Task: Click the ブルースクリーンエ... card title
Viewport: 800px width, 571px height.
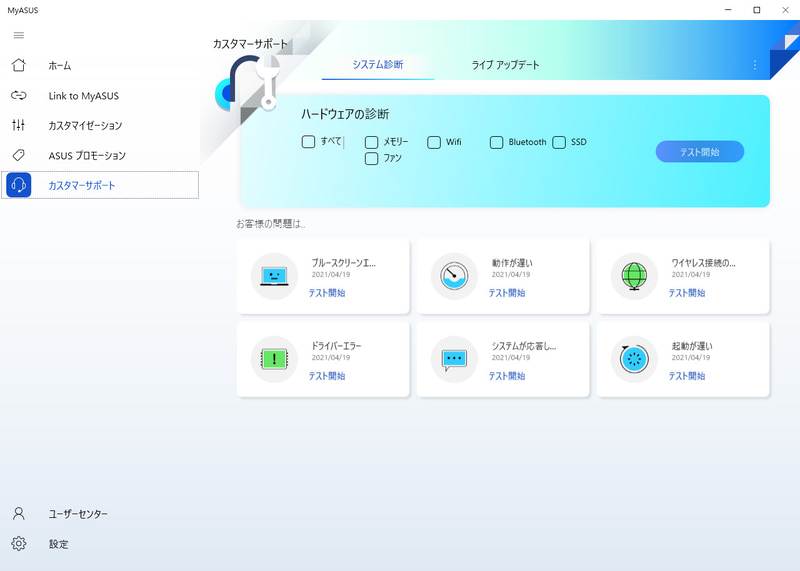Action: coord(343,263)
